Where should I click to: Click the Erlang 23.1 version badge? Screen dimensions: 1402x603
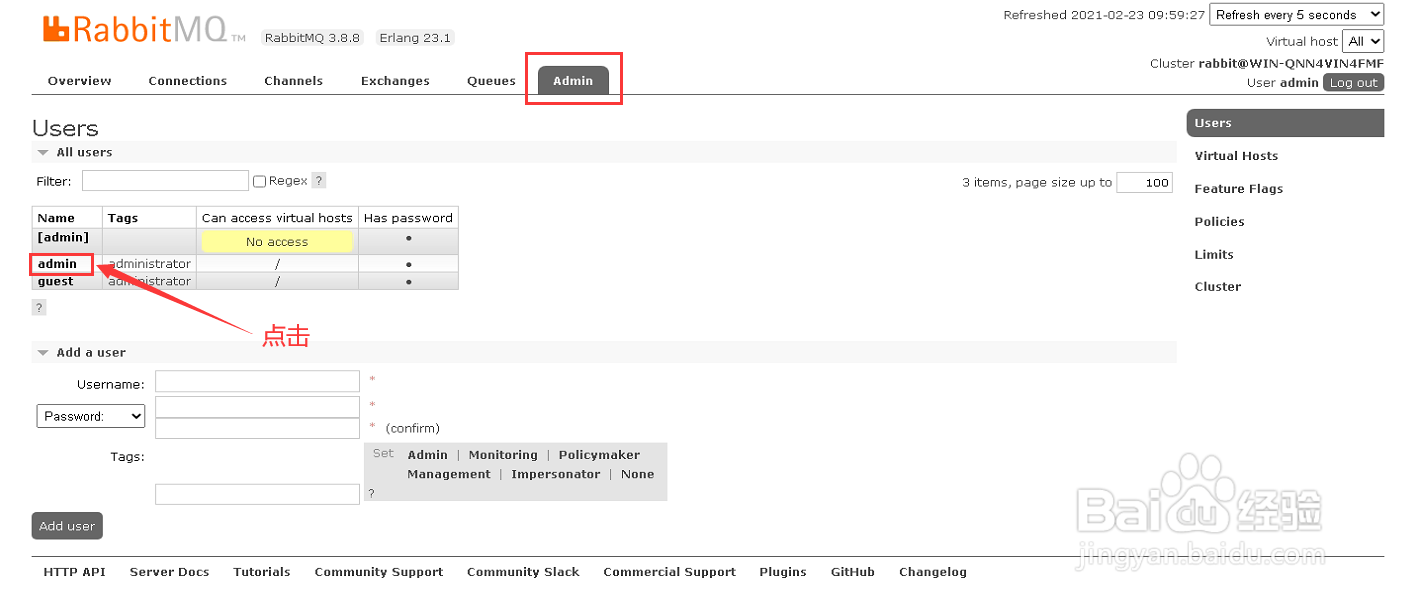(x=415, y=38)
